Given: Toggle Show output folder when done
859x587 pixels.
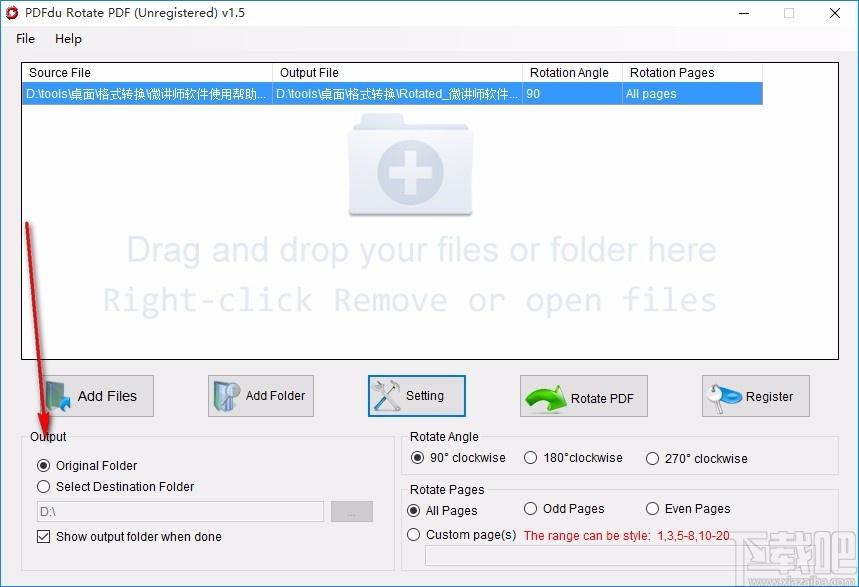Looking at the screenshot, I should pos(43,537).
